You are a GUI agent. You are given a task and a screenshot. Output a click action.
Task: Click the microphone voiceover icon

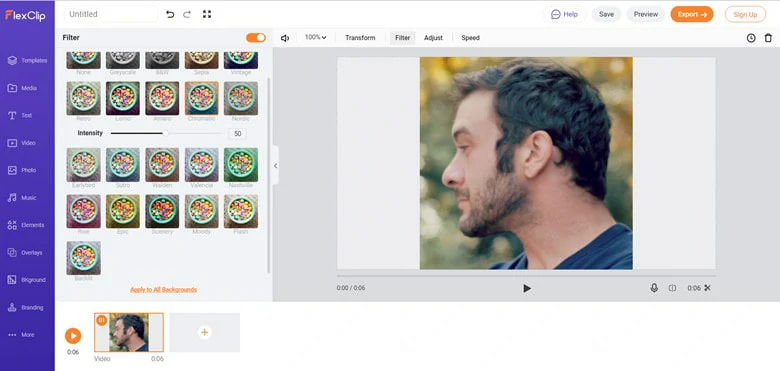coord(654,288)
